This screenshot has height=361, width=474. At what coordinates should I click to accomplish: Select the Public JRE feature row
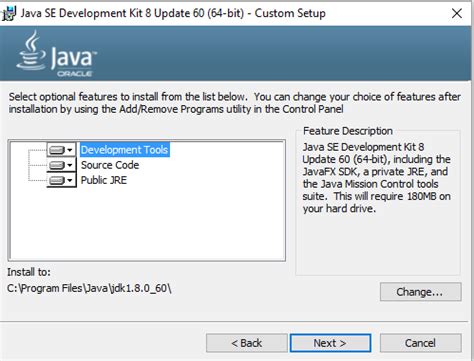pos(104,180)
